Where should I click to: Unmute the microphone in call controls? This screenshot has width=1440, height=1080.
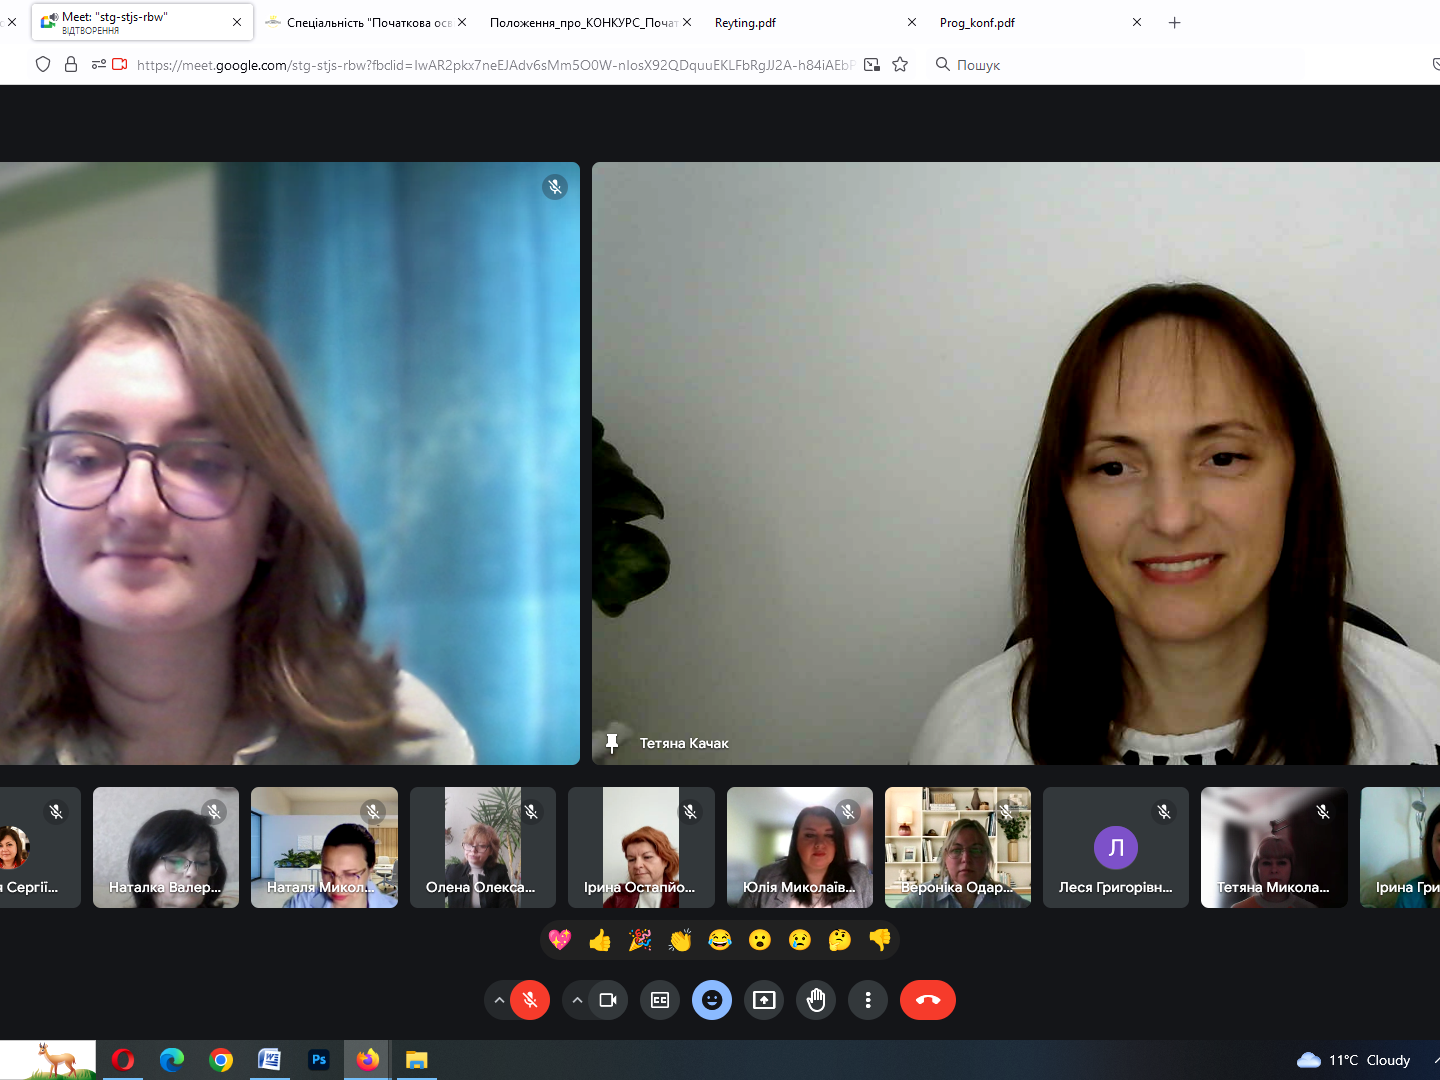coord(530,1000)
